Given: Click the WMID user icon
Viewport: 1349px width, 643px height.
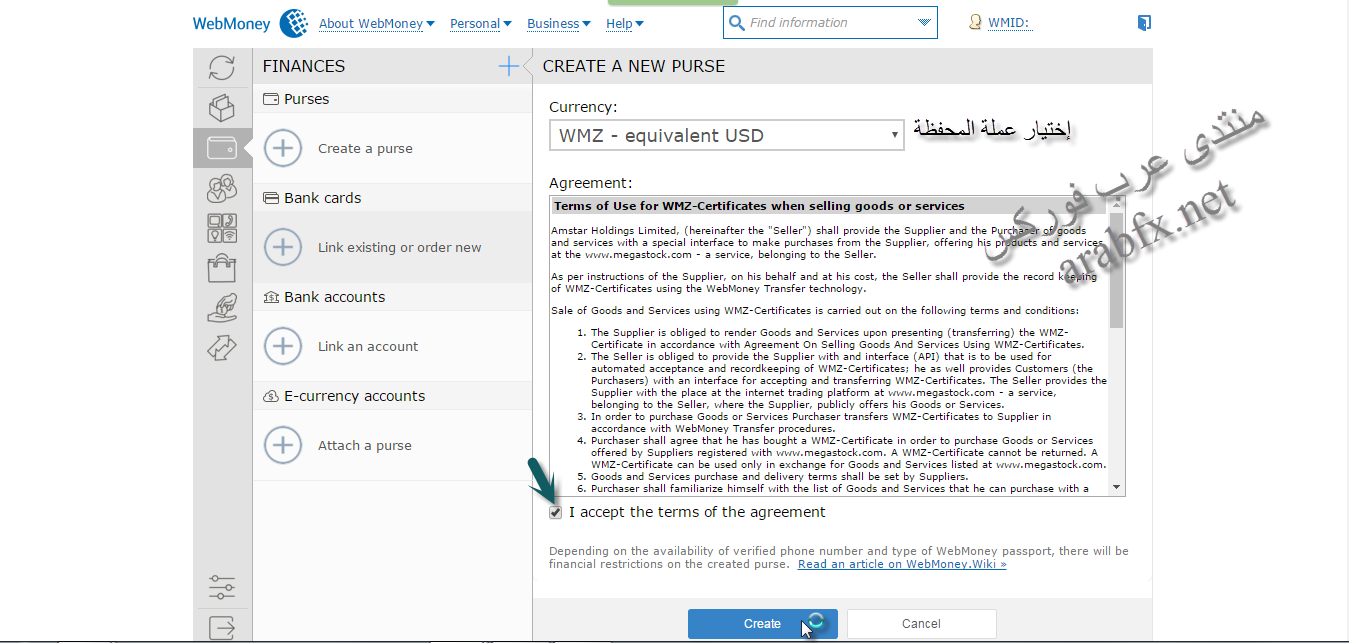Looking at the screenshot, I should point(975,22).
